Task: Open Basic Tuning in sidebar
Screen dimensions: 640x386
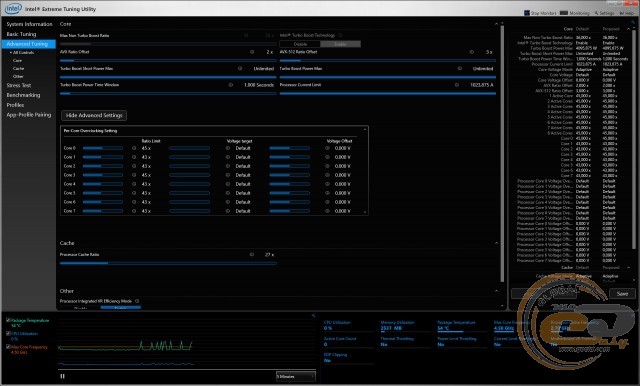Action: pyautogui.click(x=21, y=34)
